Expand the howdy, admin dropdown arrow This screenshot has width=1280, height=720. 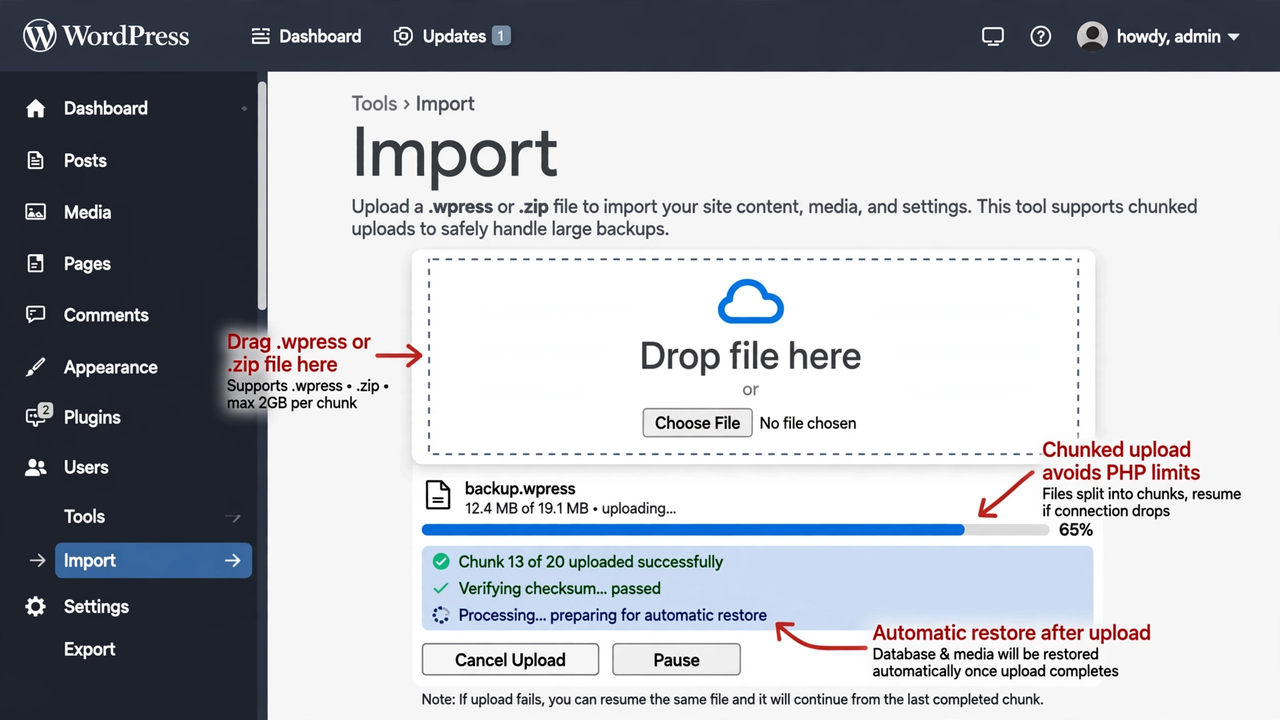click(x=1233, y=37)
